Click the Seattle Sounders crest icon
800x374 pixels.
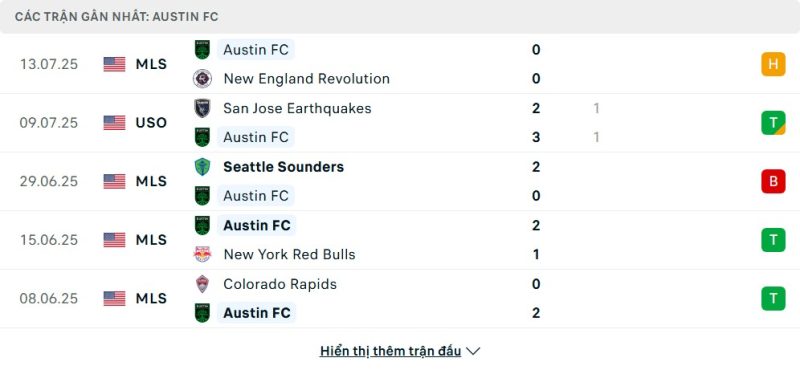(x=203, y=167)
